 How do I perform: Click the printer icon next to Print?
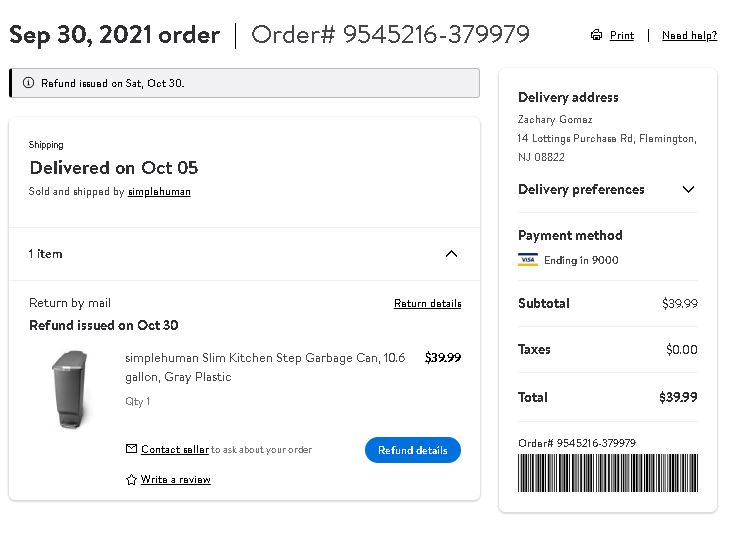click(596, 35)
